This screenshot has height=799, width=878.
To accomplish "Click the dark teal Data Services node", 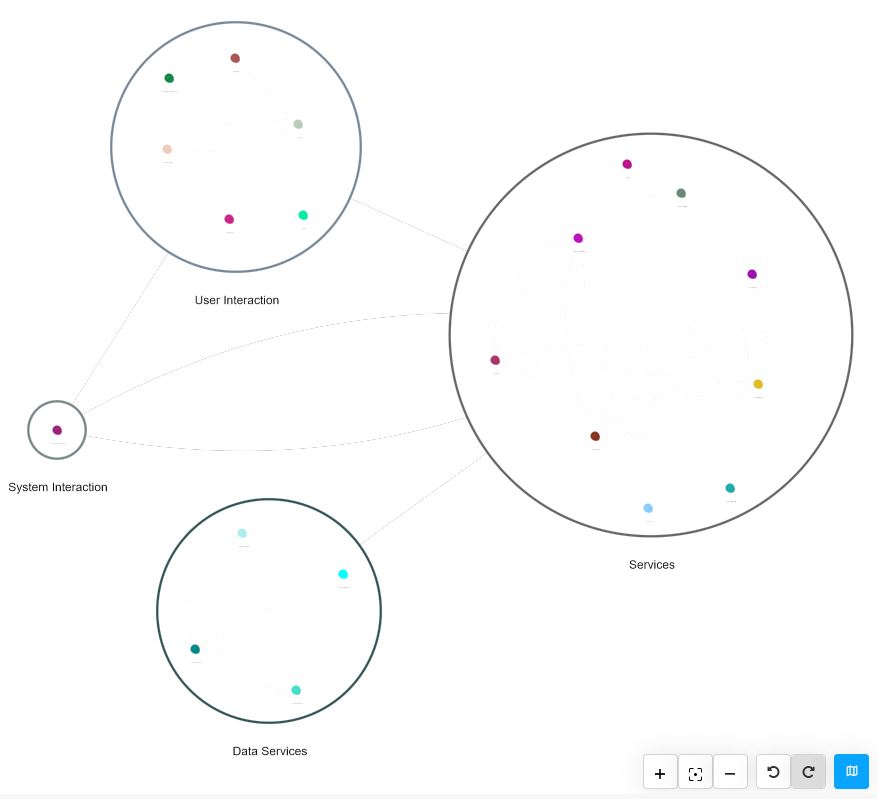I will point(195,649).
